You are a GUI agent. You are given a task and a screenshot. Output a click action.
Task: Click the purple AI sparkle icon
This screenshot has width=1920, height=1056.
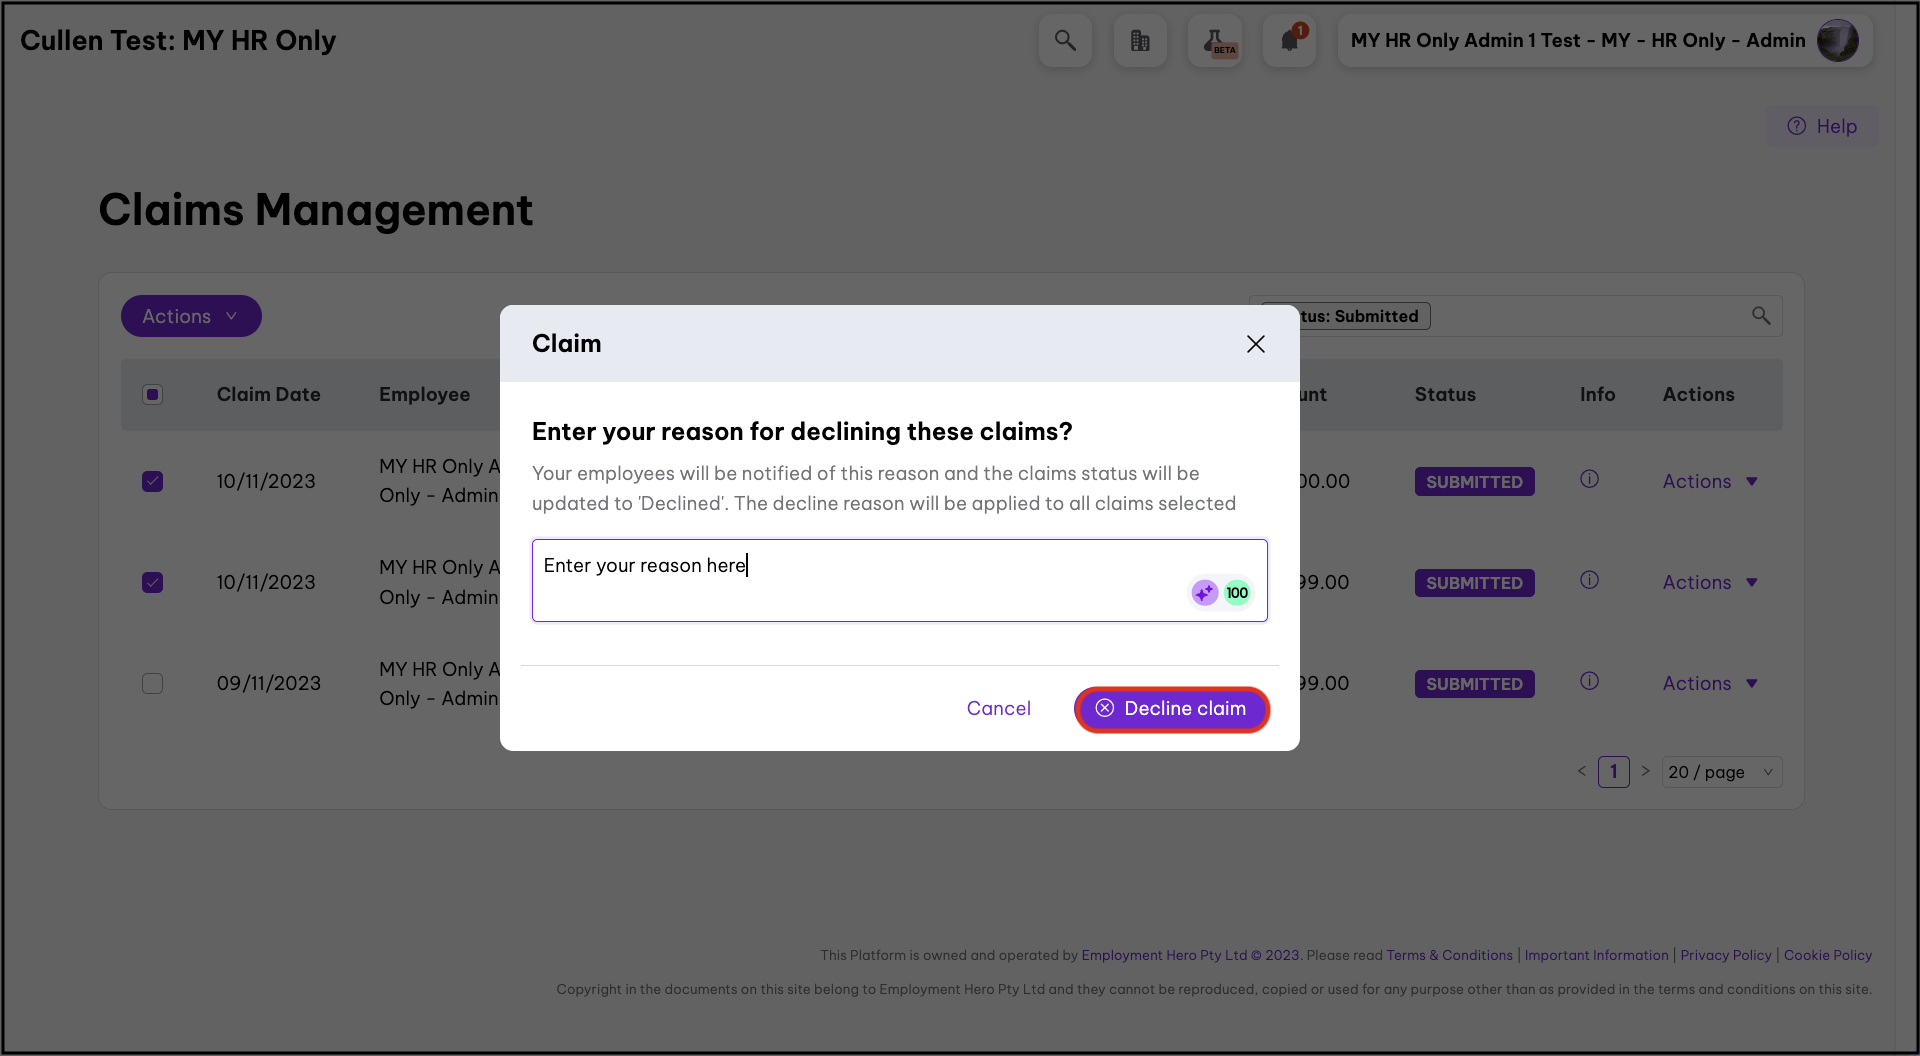[x=1204, y=593]
